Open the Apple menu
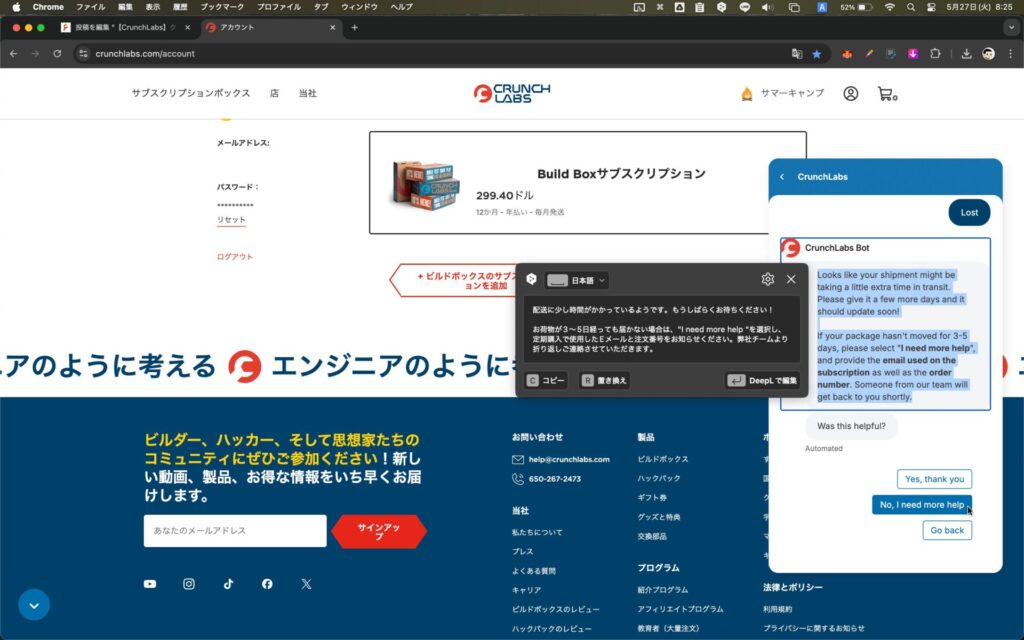Viewport: 1024px width, 640px height. tap(16, 7)
